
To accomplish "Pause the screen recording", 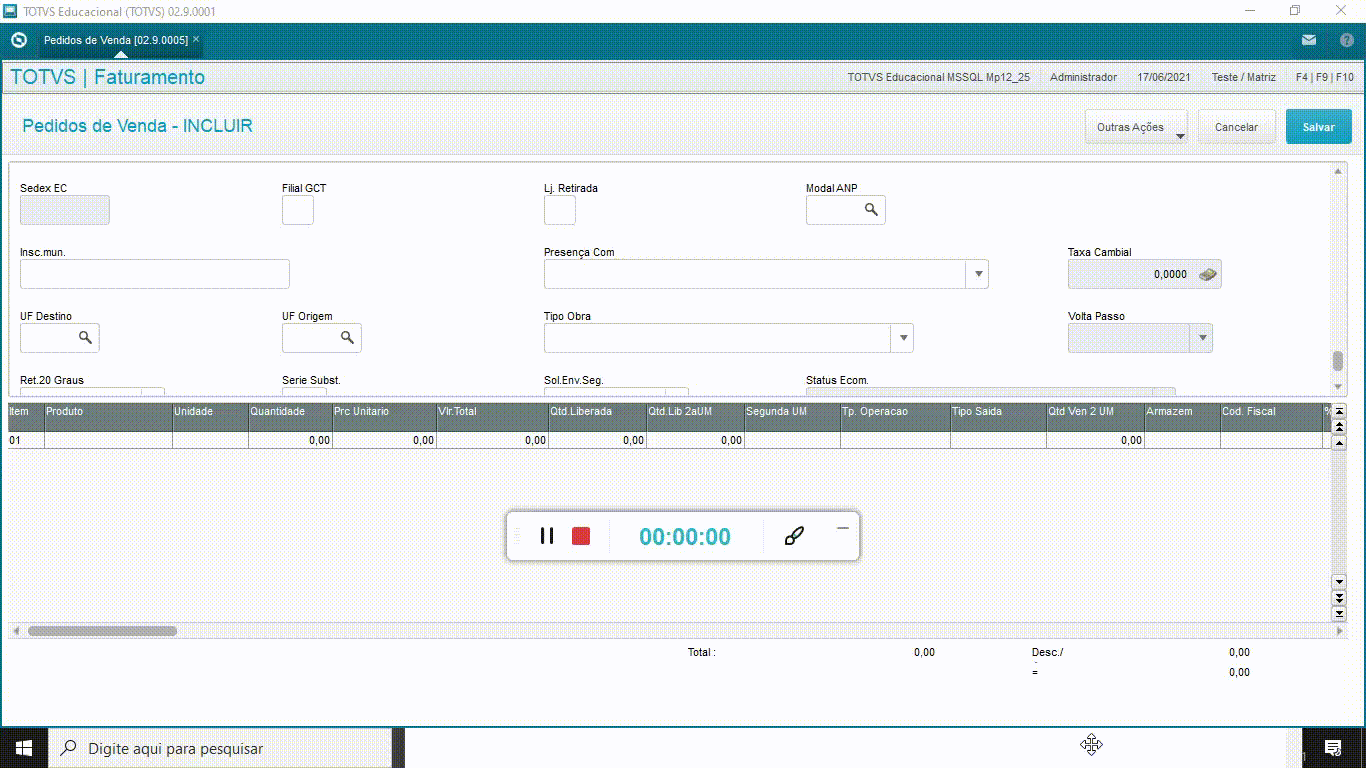I will pyautogui.click(x=547, y=536).
